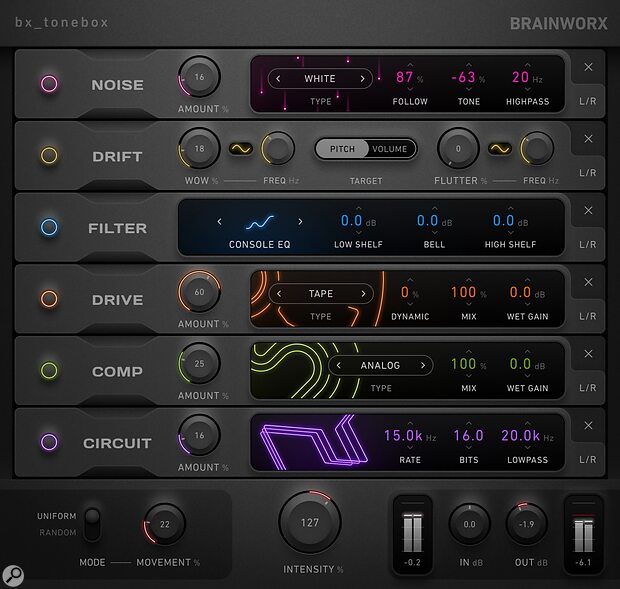Select previous noise type arrow
The image size is (620, 589).
[x=278, y=79]
